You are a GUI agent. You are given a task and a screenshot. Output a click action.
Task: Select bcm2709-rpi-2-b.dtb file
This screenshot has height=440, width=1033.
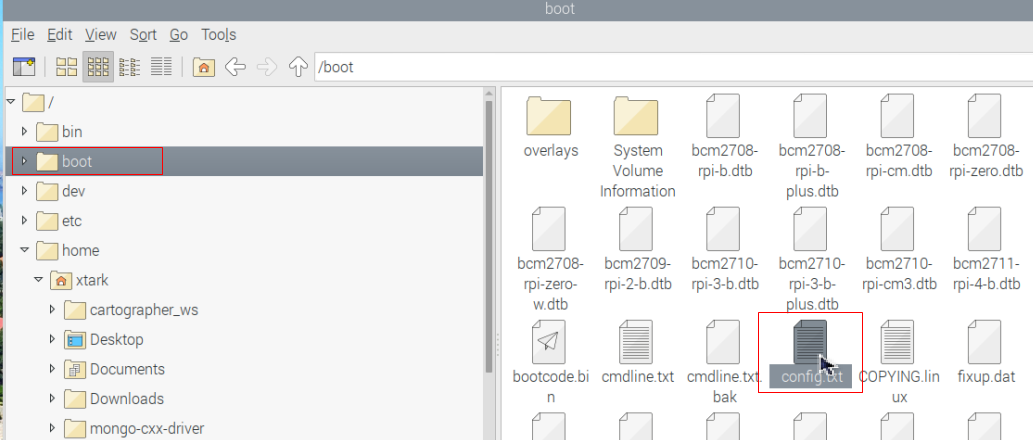click(x=637, y=250)
